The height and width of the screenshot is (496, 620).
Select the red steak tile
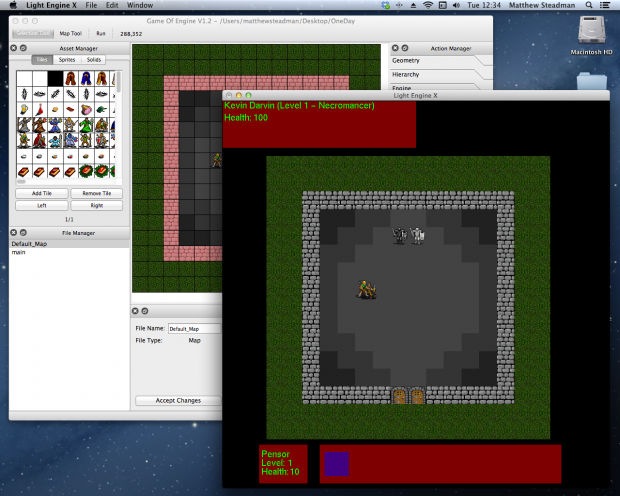tap(71, 109)
